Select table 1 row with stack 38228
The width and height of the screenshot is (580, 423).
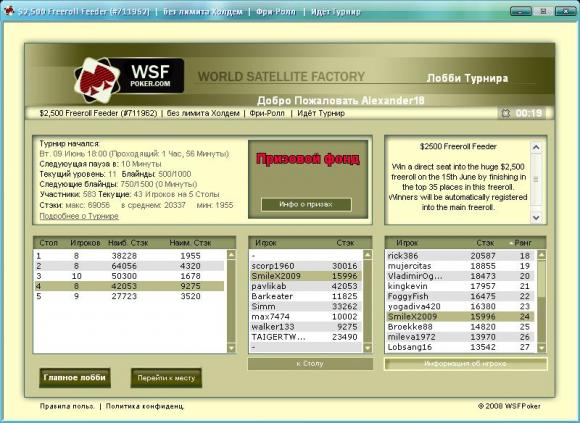(x=129, y=256)
